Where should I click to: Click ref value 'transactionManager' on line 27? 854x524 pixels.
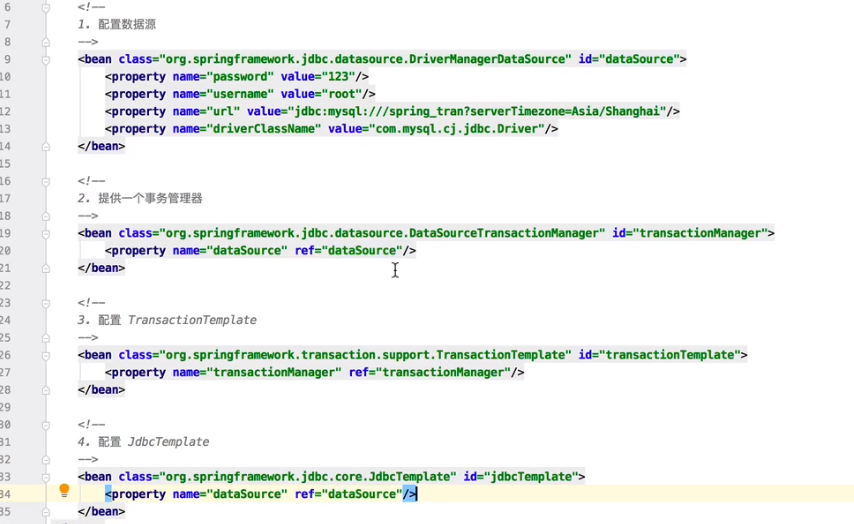pyautogui.click(x=443, y=373)
